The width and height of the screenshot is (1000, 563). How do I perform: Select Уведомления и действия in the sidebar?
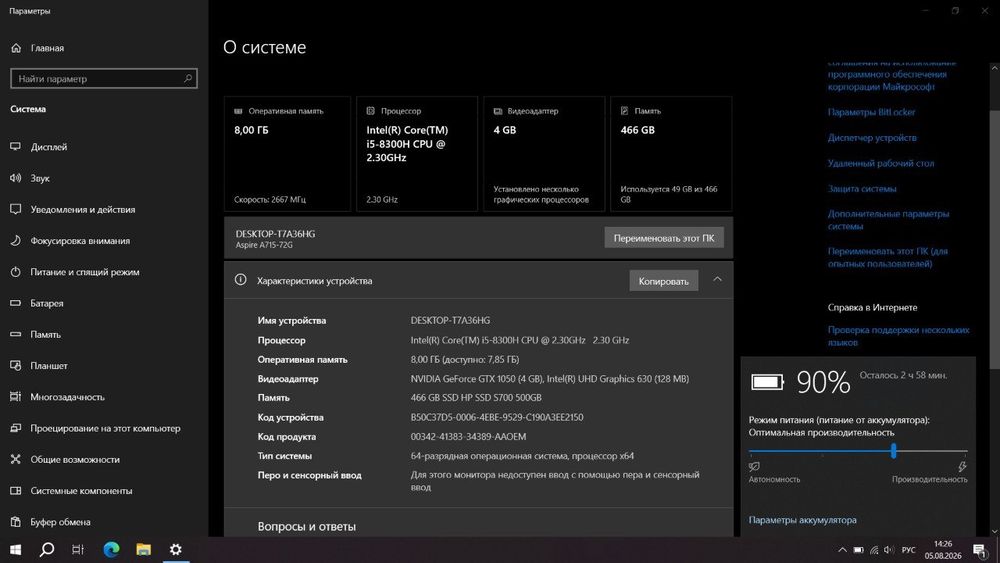point(83,209)
